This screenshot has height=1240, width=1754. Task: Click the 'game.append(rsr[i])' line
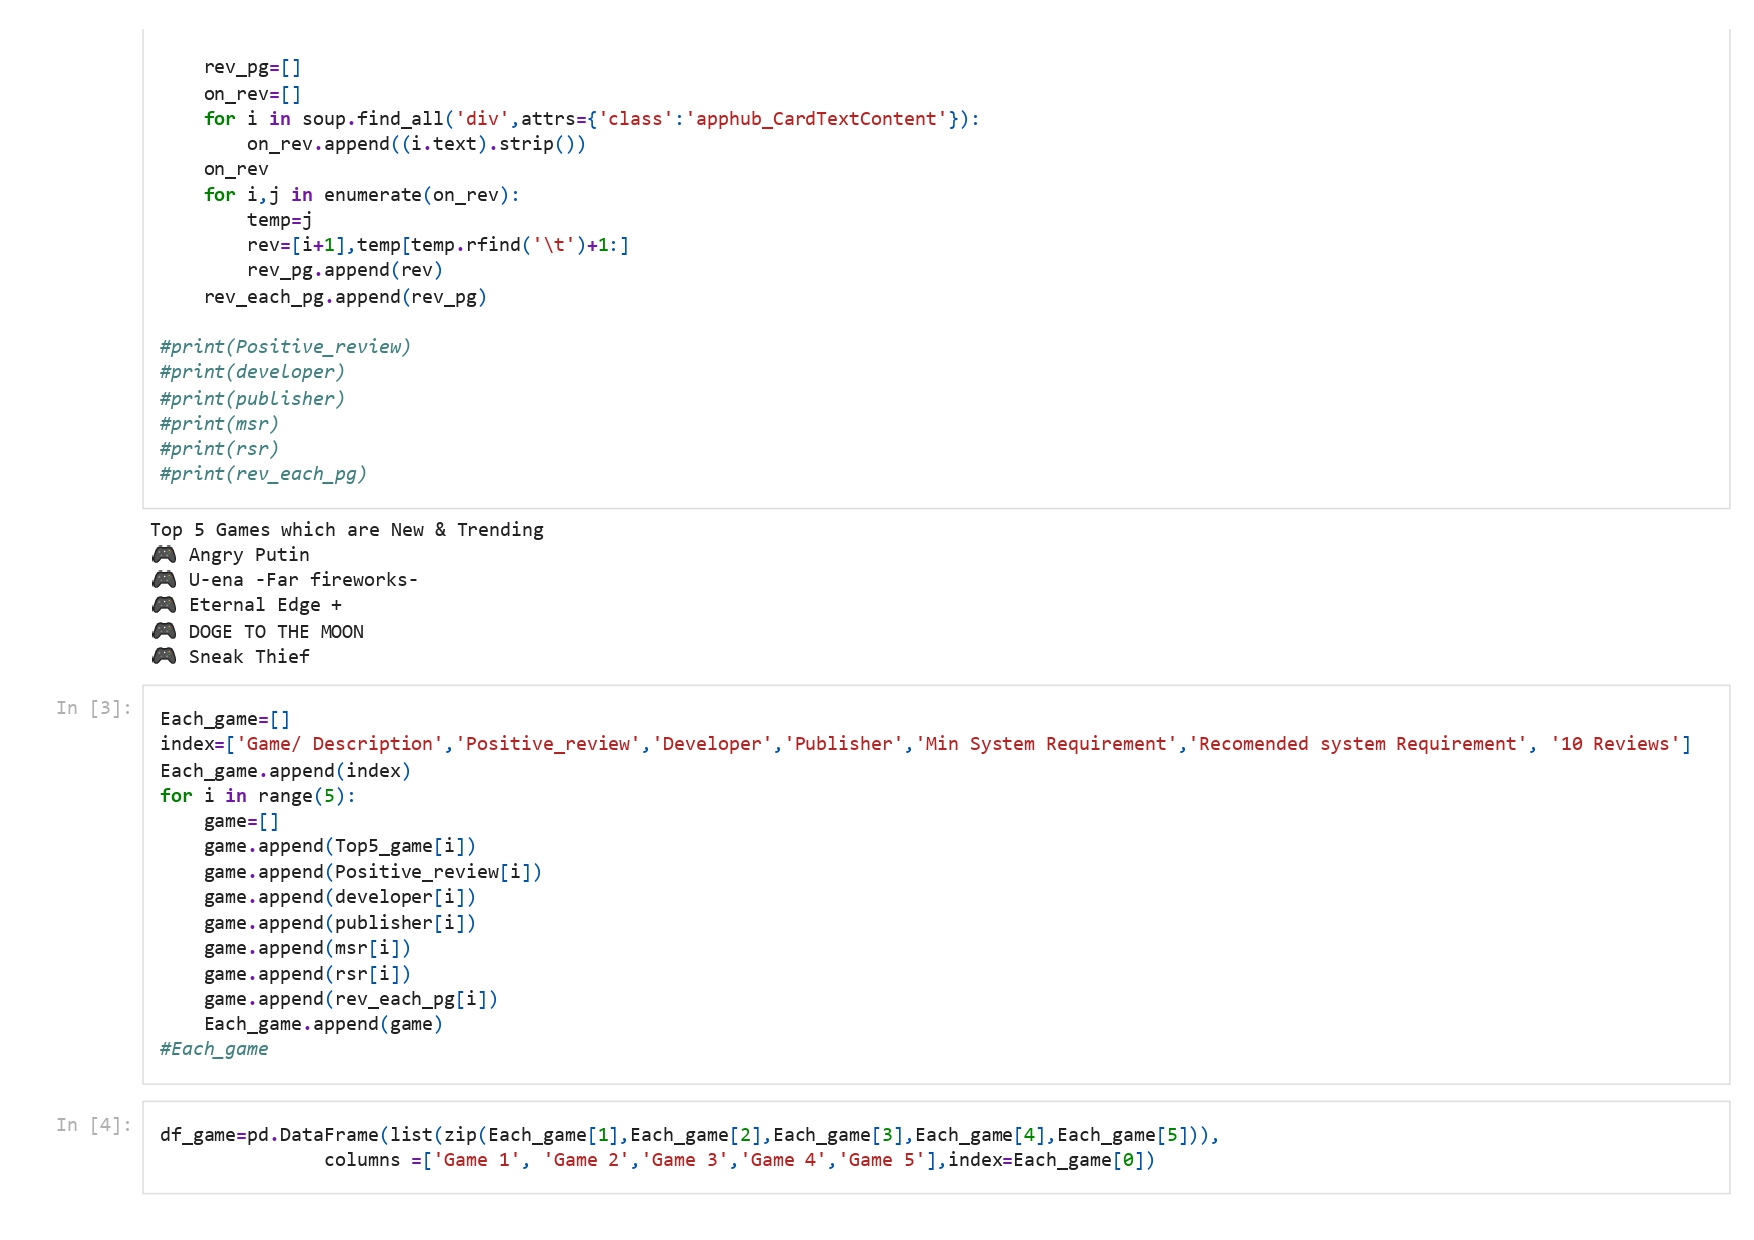(307, 974)
